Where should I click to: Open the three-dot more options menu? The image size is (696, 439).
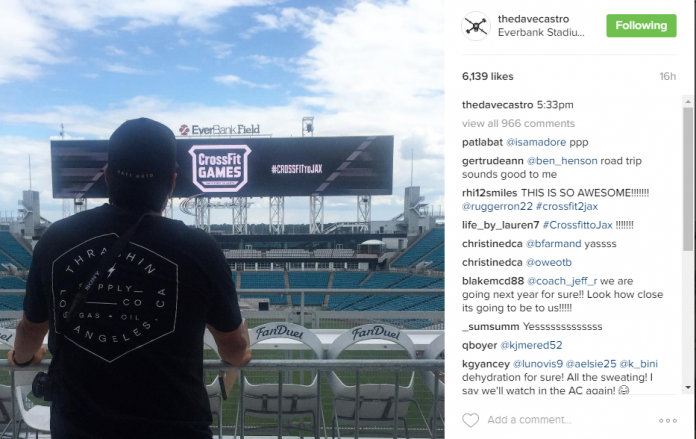pos(668,420)
